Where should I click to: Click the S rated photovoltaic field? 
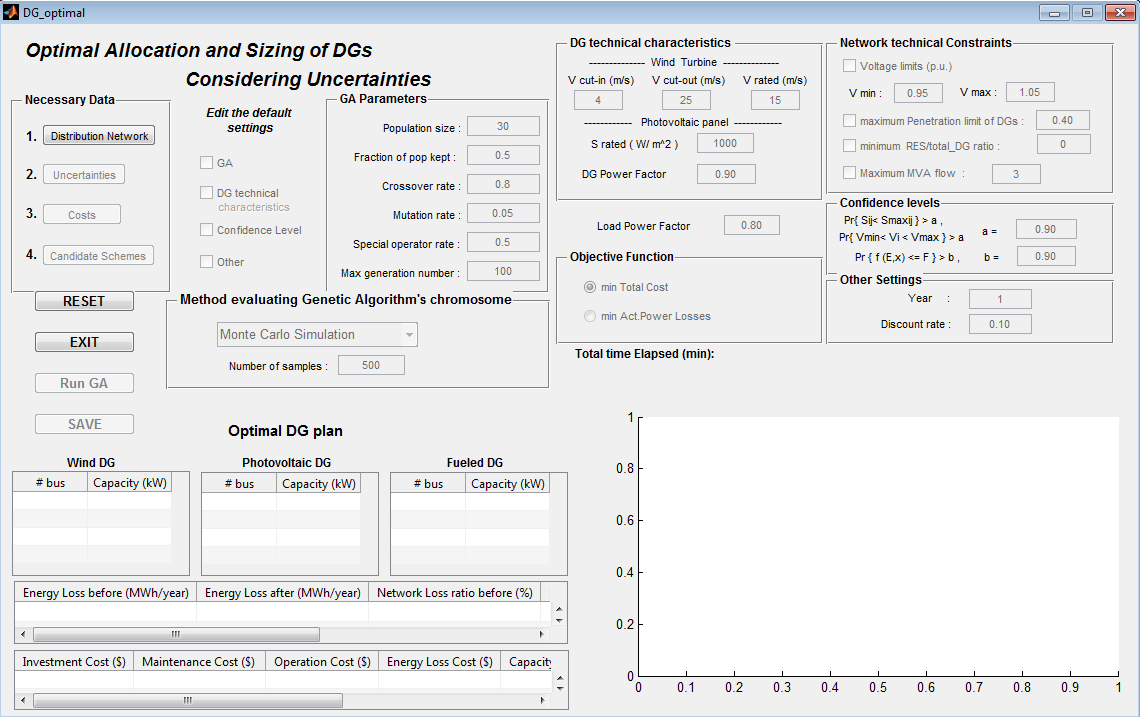point(725,143)
